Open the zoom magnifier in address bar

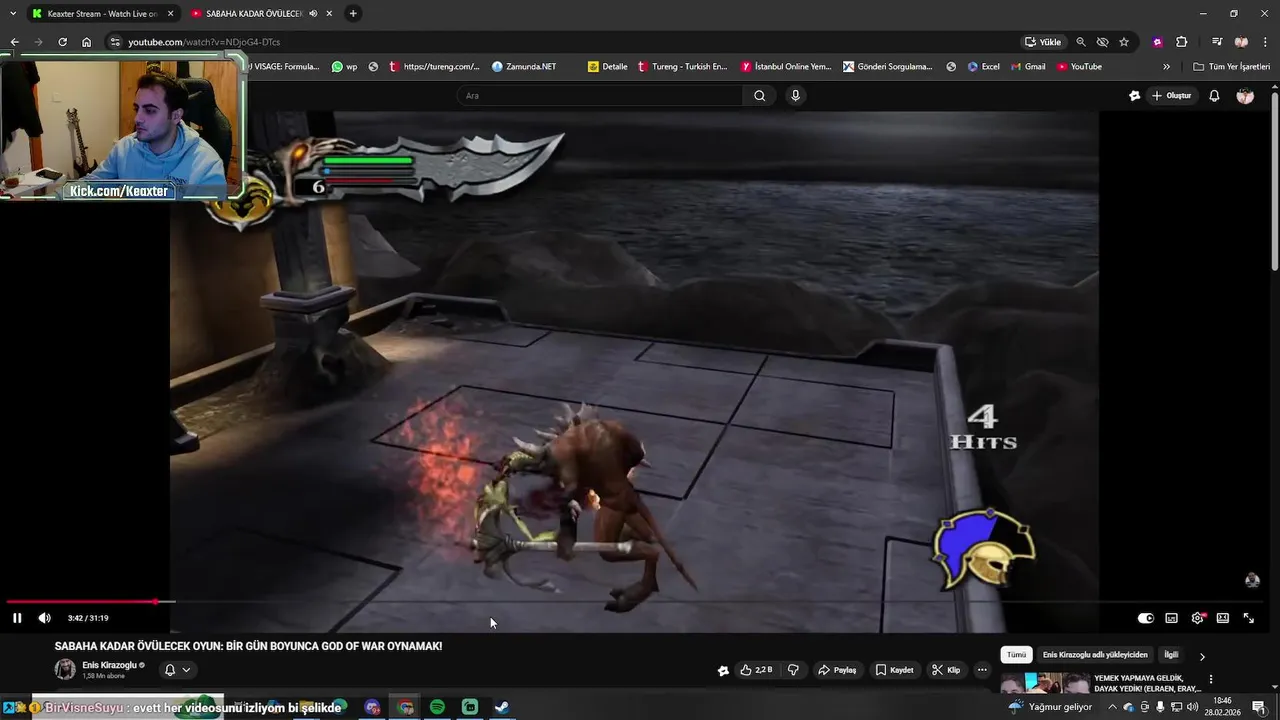click(x=1081, y=42)
